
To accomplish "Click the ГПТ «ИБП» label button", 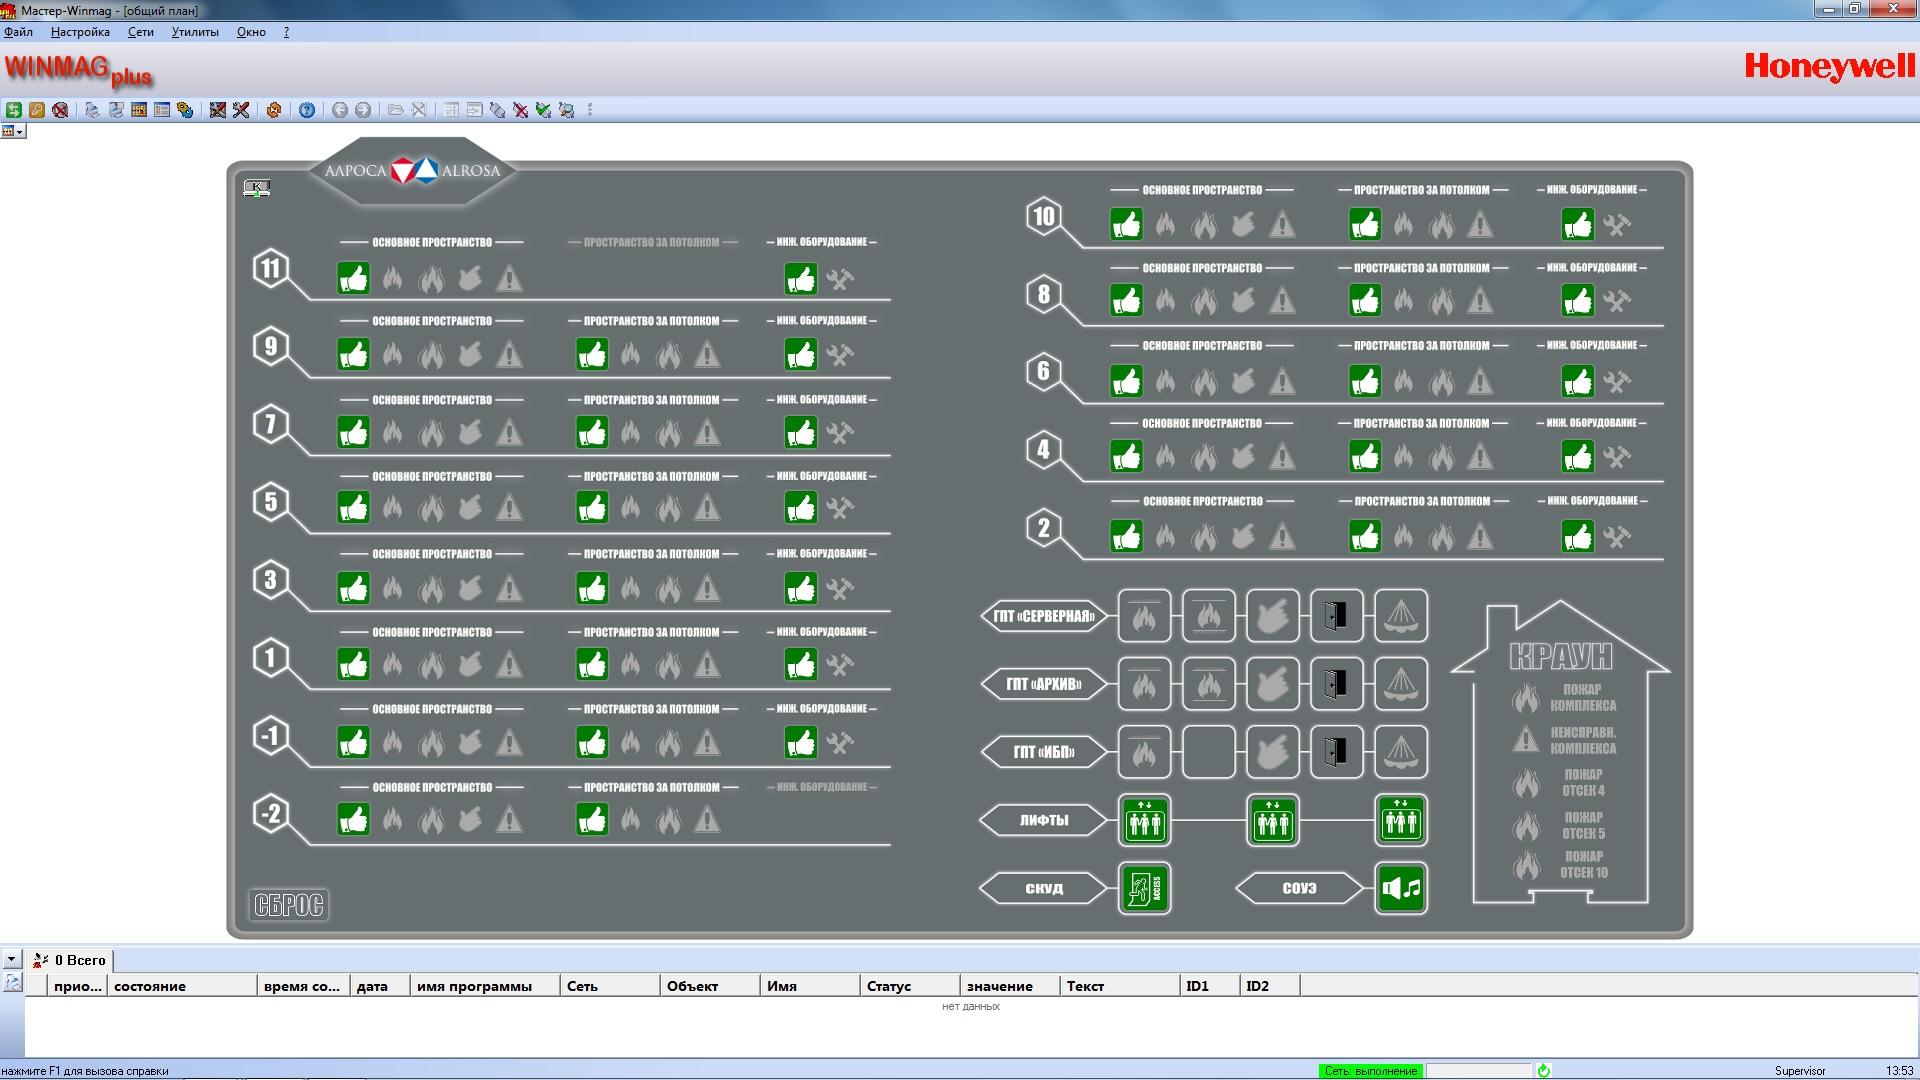I will tap(1043, 752).
